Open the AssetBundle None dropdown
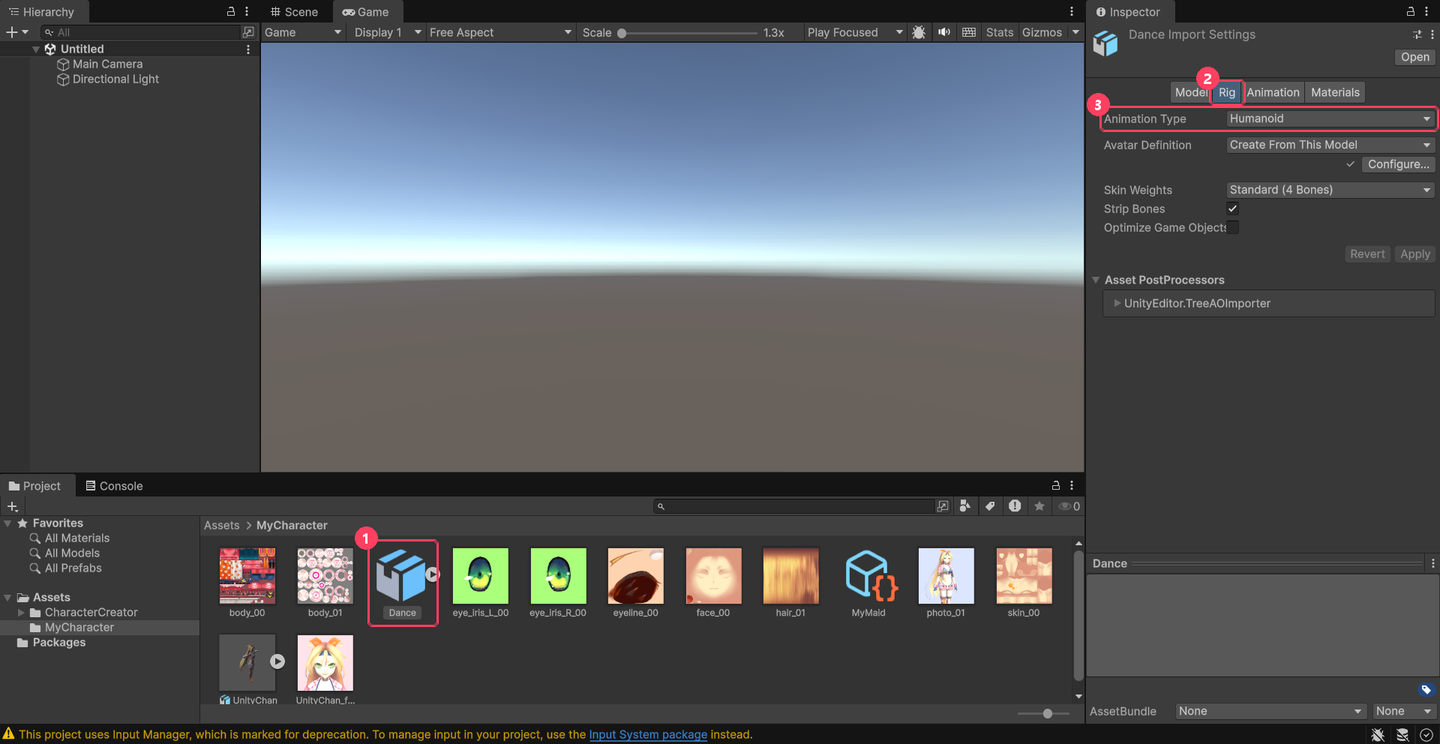This screenshot has height=744, width=1440. [1270, 711]
